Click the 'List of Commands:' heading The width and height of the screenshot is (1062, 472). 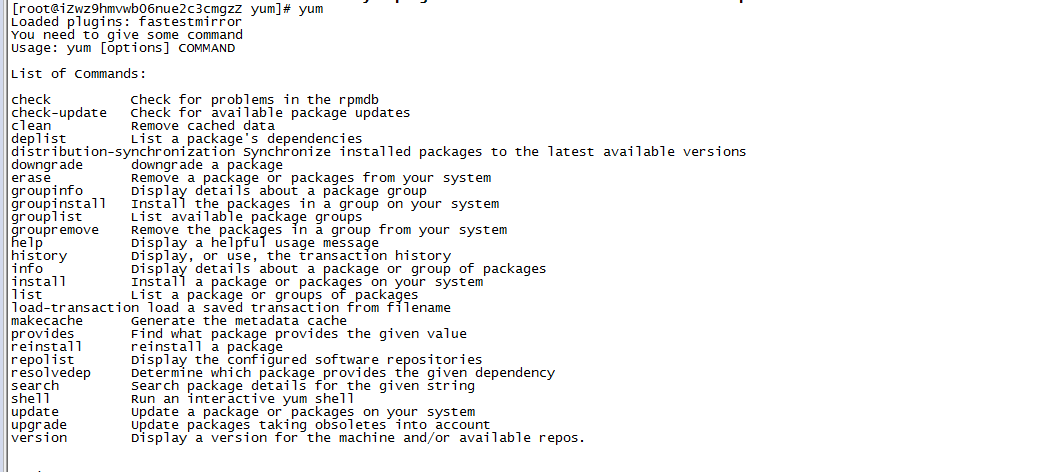pyautogui.click(x=79, y=74)
